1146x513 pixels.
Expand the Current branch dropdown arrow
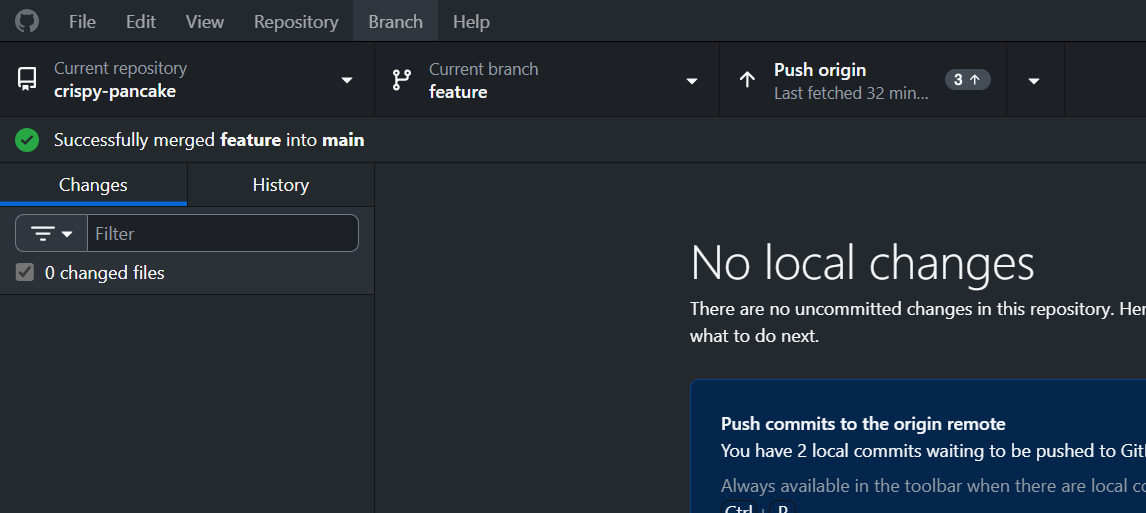click(691, 80)
